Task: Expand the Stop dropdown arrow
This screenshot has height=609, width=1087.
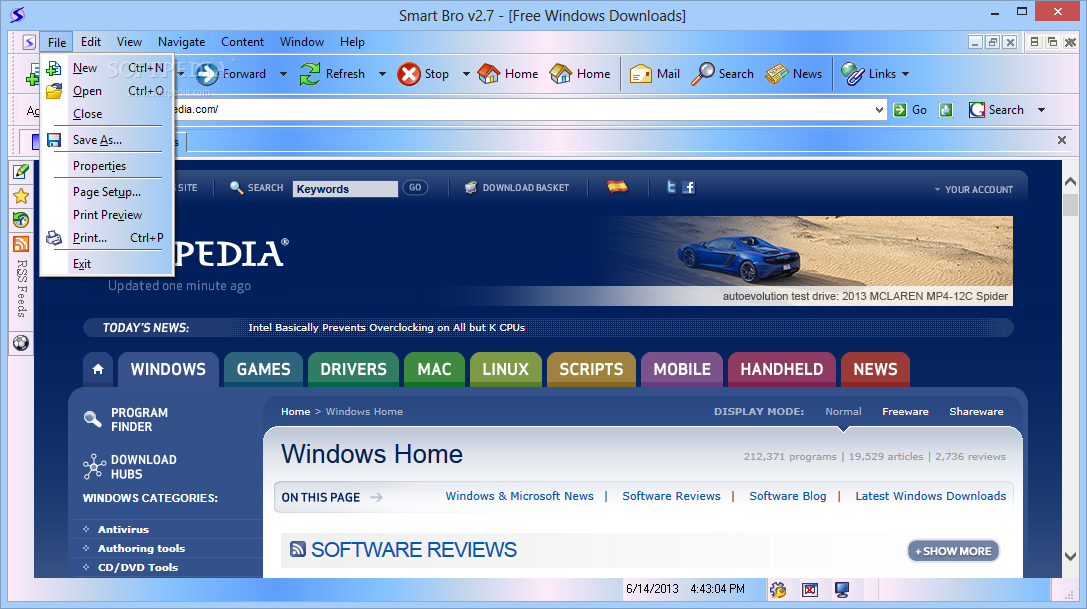Action: point(466,74)
